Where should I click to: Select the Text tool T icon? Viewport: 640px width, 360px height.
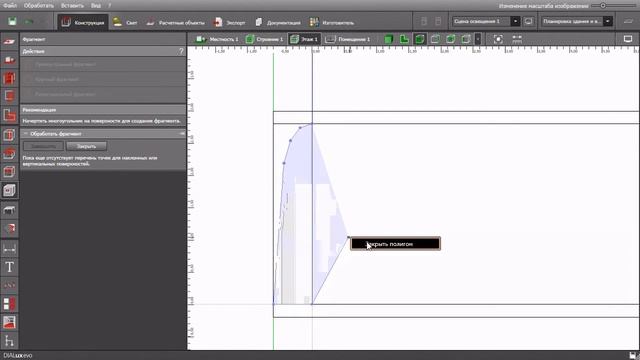[9, 267]
